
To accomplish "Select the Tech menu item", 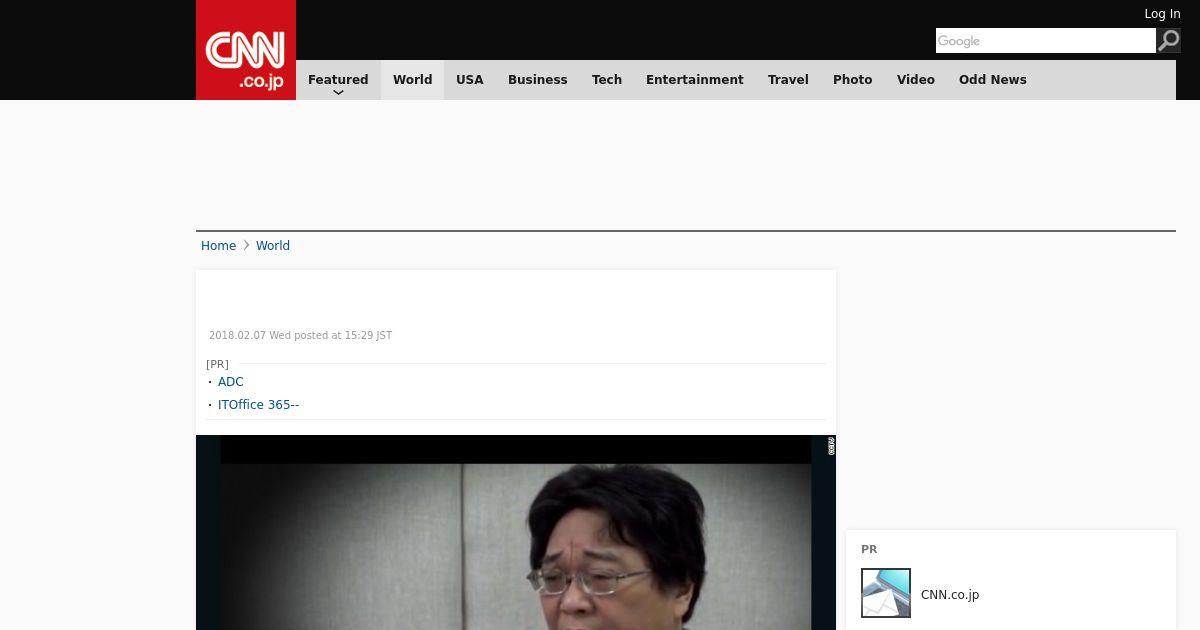I will 607,80.
